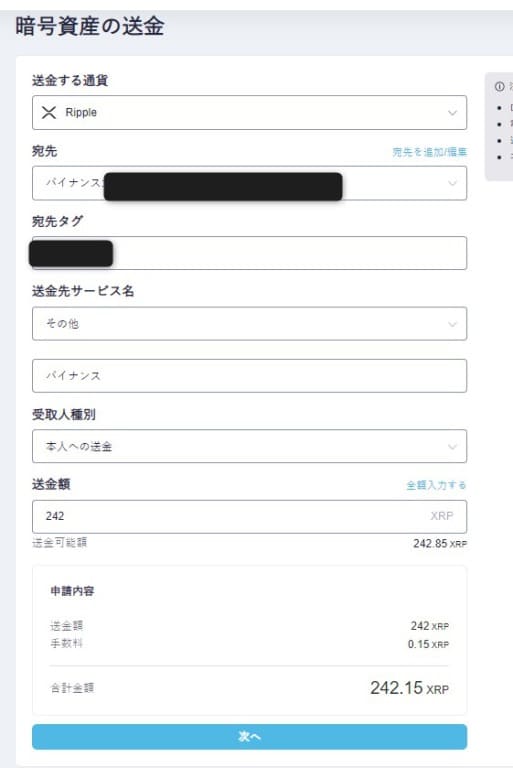Click the バイナンス service name text field

click(249, 376)
